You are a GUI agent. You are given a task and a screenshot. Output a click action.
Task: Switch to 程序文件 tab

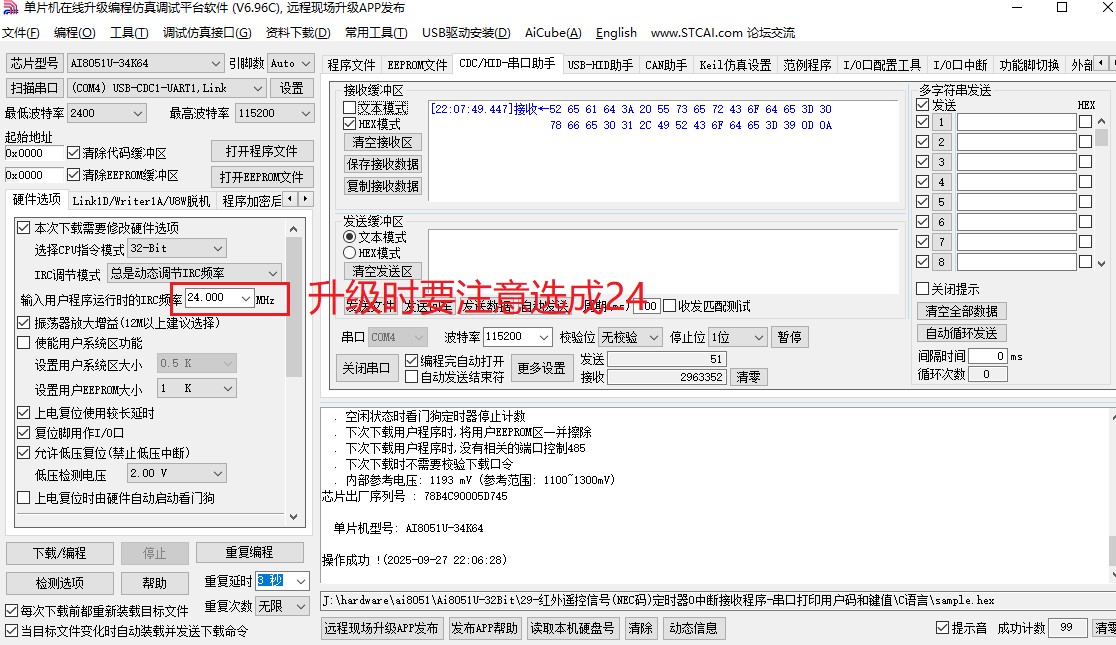click(x=351, y=65)
